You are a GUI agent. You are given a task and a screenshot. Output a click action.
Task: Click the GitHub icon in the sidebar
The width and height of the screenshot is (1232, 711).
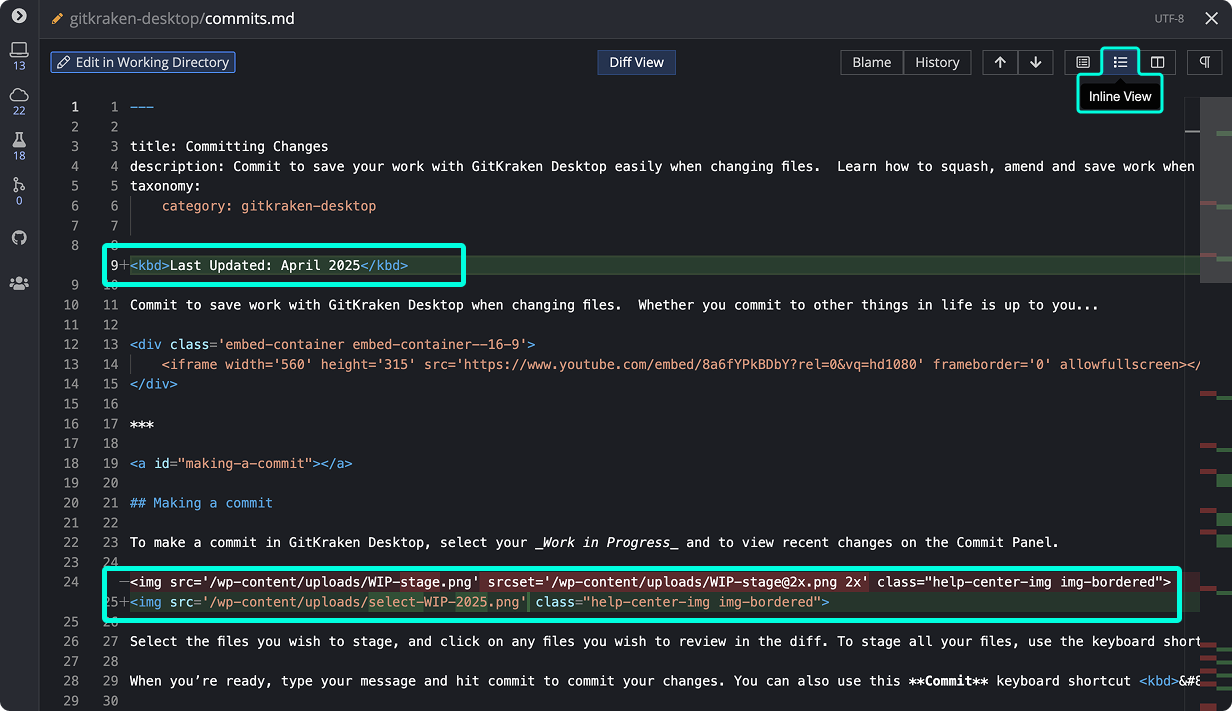tap(19, 238)
